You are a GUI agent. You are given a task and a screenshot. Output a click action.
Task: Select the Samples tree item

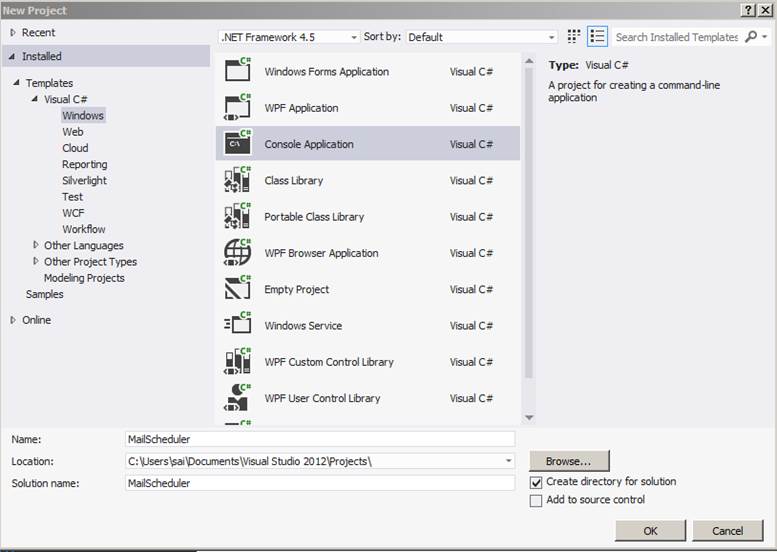(x=45, y=294)
